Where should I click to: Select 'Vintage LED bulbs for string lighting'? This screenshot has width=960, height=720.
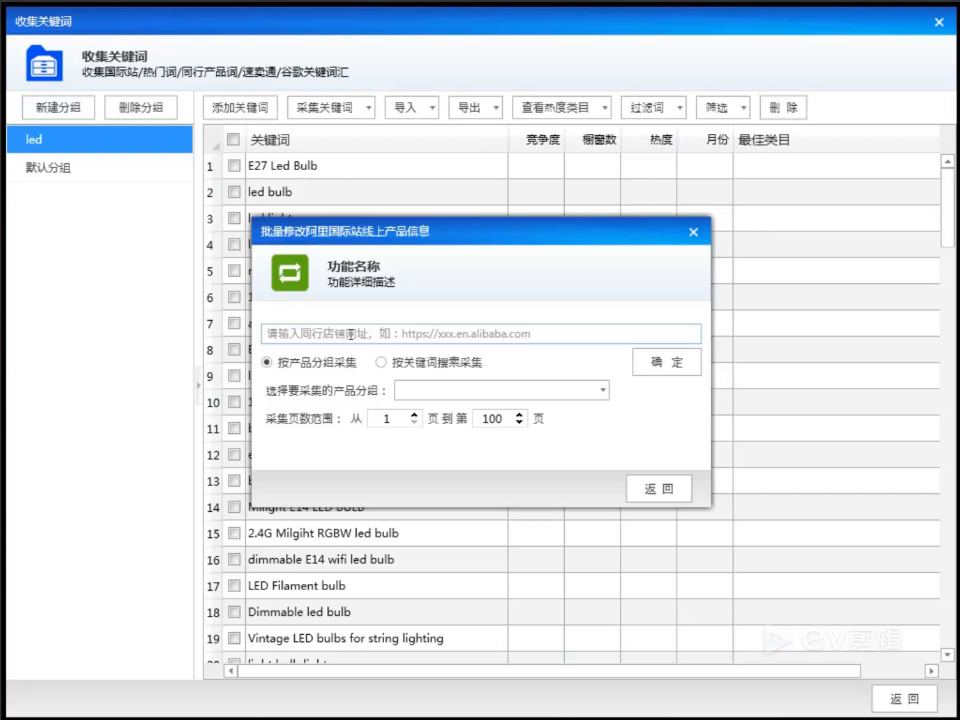pyautogui.click(x=345, y=639)
